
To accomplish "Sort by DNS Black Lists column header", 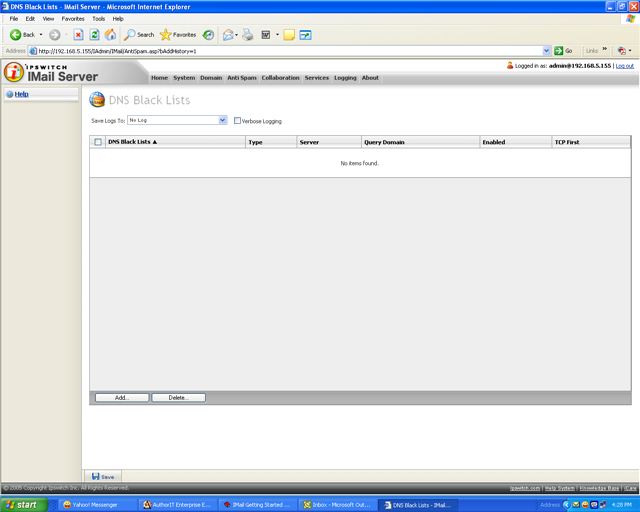I will click(x=176, y=142).
